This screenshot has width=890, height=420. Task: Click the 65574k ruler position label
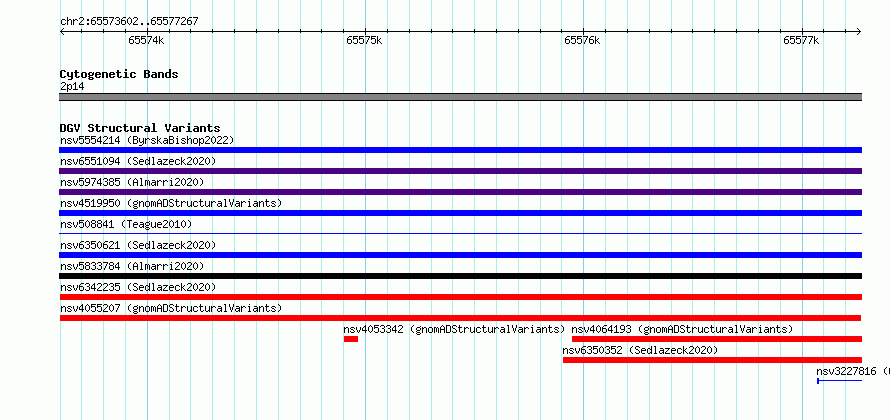click(x=146, y=40)
